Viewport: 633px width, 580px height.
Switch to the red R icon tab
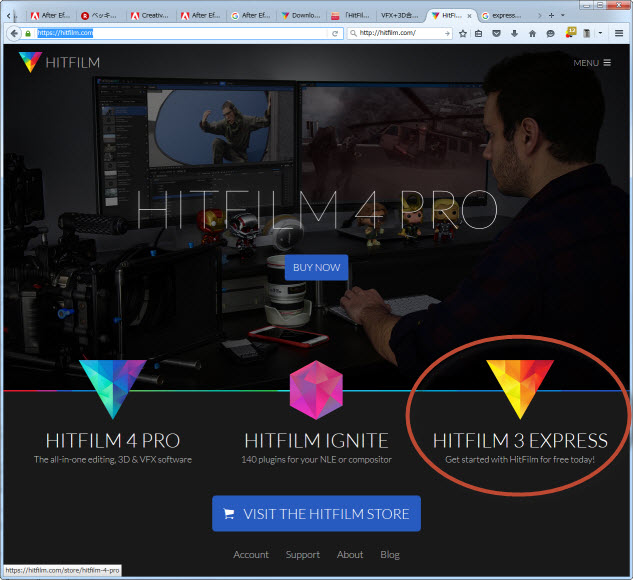[99, 16]
